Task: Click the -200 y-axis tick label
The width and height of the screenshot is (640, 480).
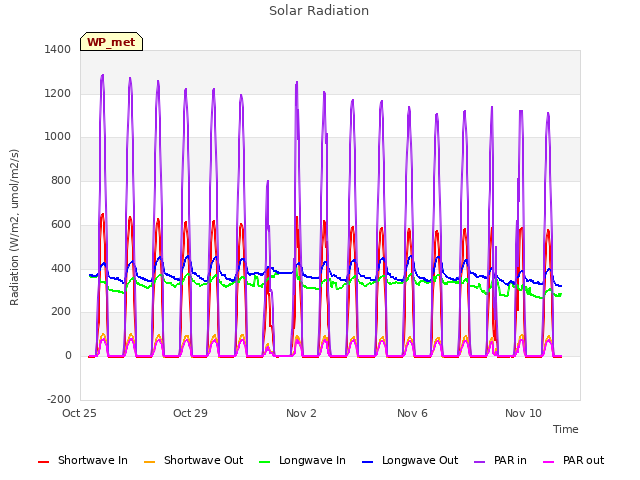Action: [x=59, y=399]
